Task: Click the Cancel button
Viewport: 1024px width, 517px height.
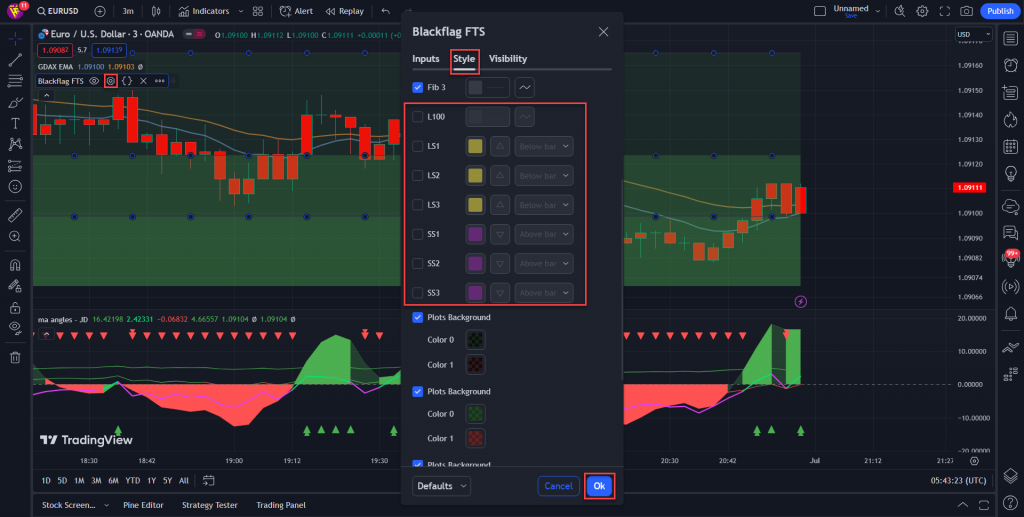Action: click(558, 486)
